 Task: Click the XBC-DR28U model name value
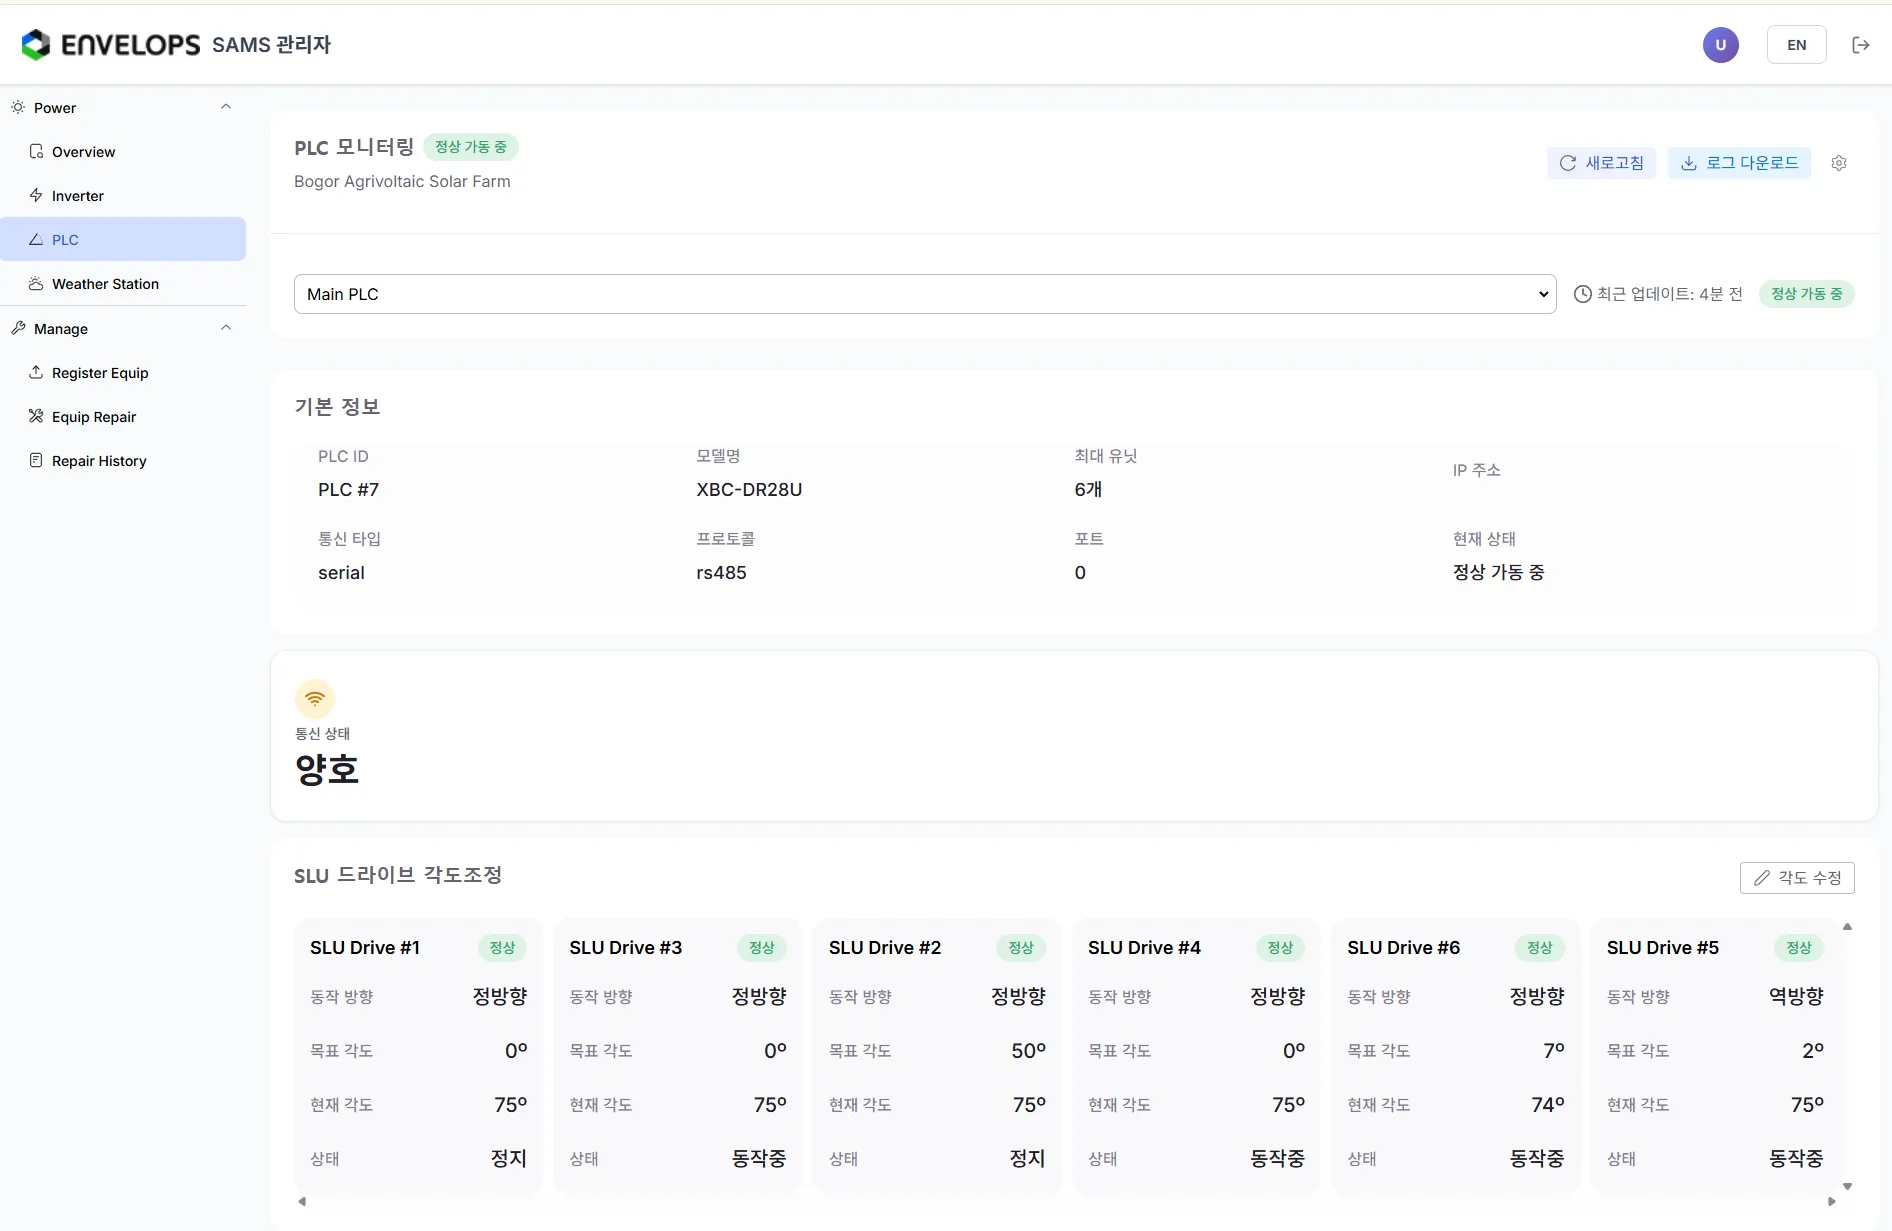pos(749,490)
